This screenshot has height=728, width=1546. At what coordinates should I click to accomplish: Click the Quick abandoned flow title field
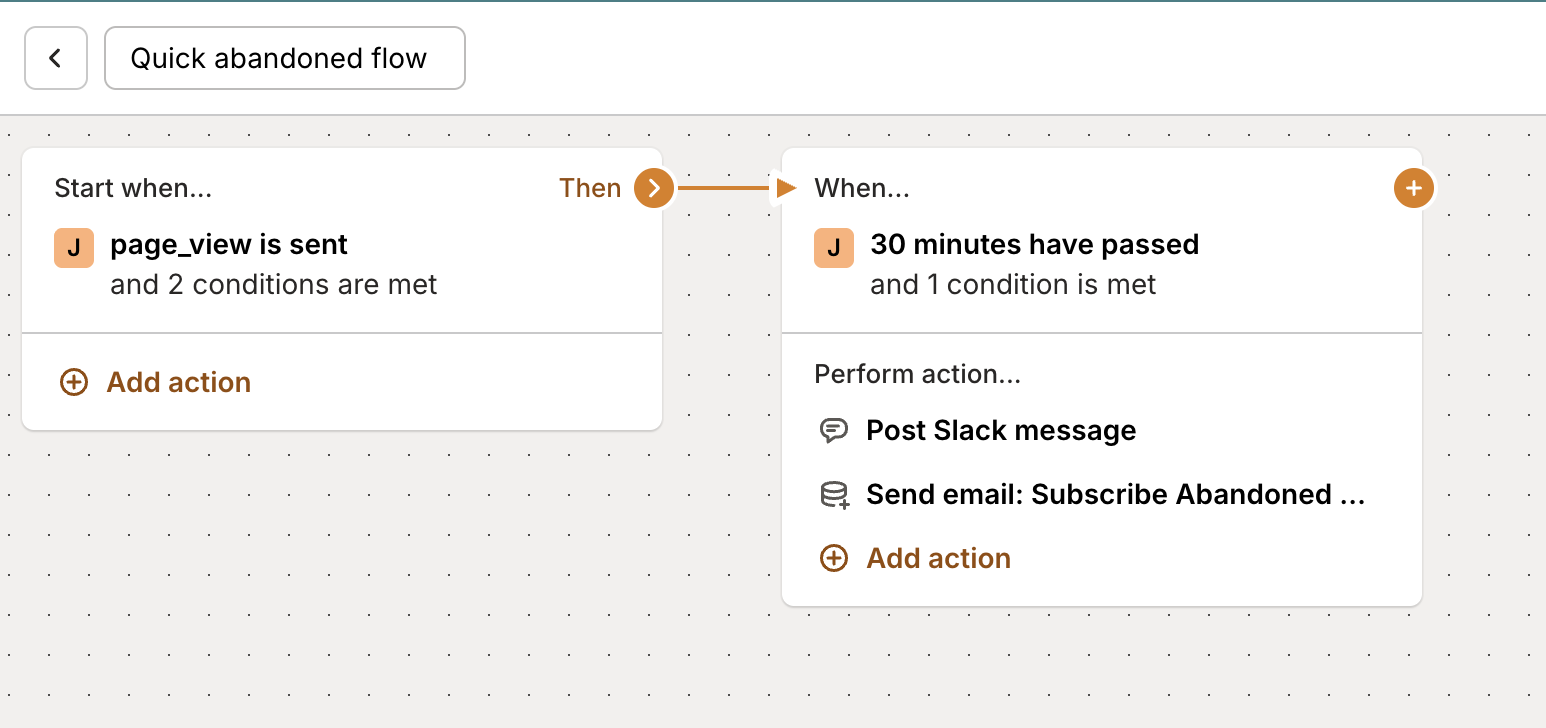284,58
